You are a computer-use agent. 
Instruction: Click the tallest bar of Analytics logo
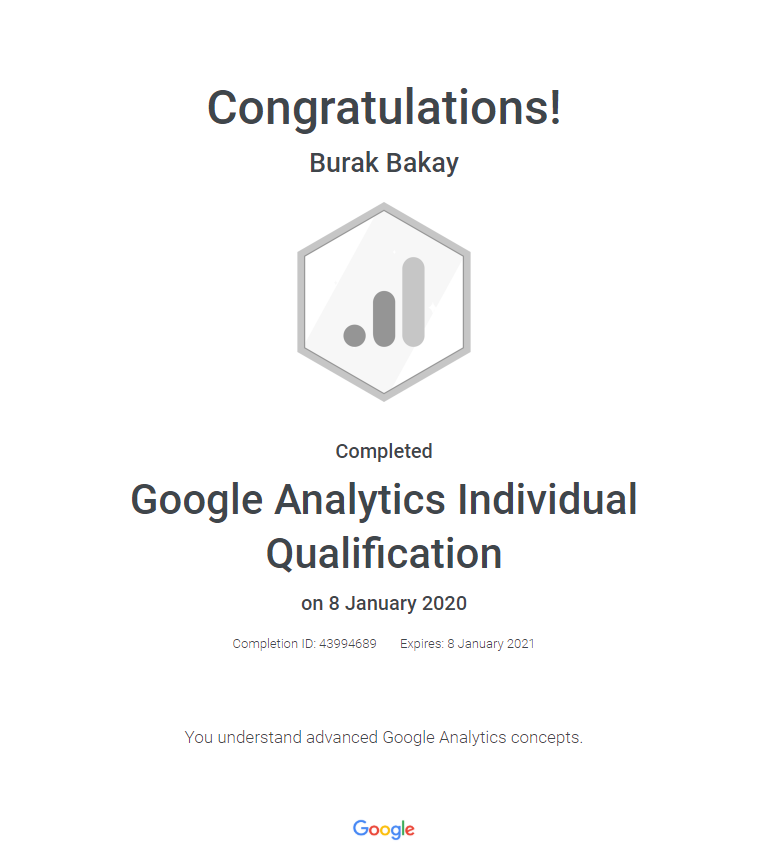[x=413, y=302]
